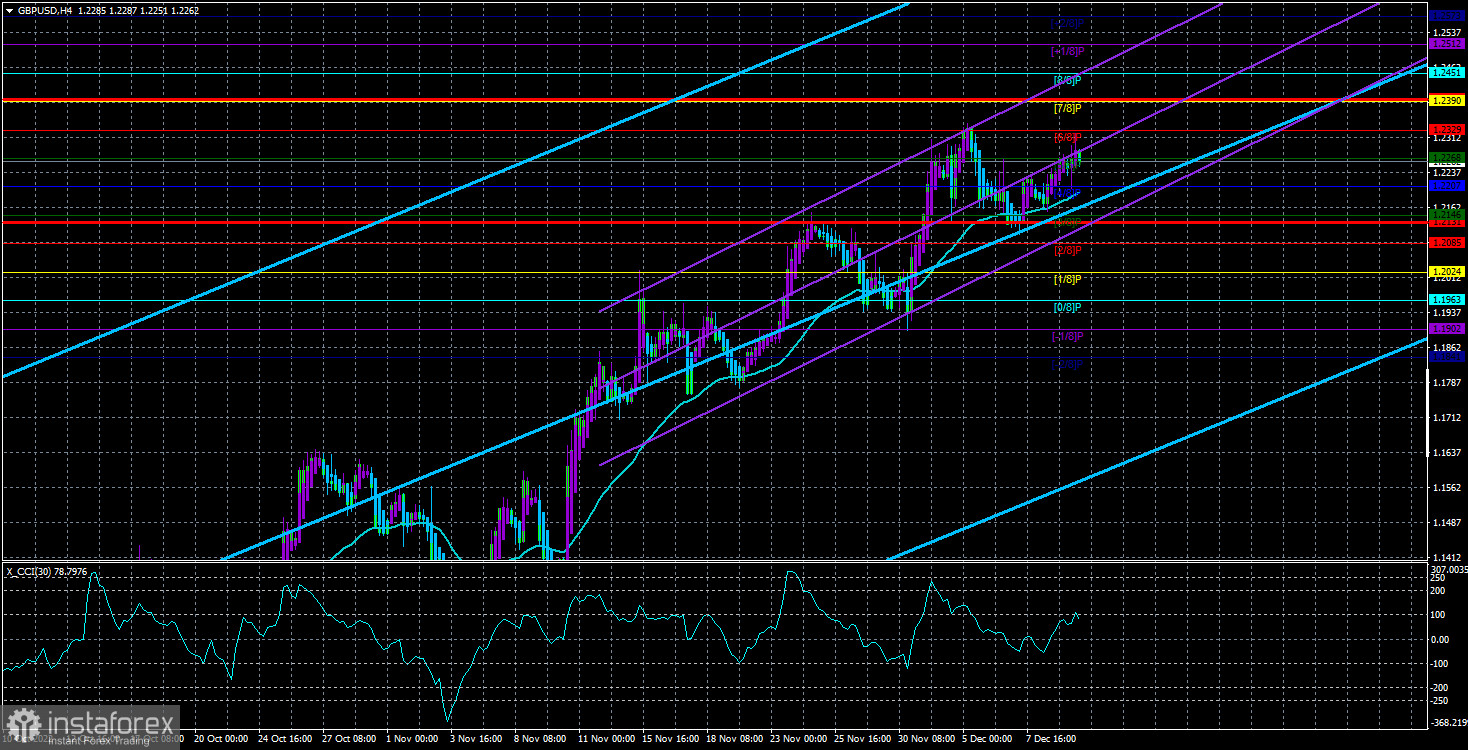Image resolution: width=1468 pixels, height=750 pixels.
Task: Click the 15 Nov 16:00 time label
Action: pos(671,740)
